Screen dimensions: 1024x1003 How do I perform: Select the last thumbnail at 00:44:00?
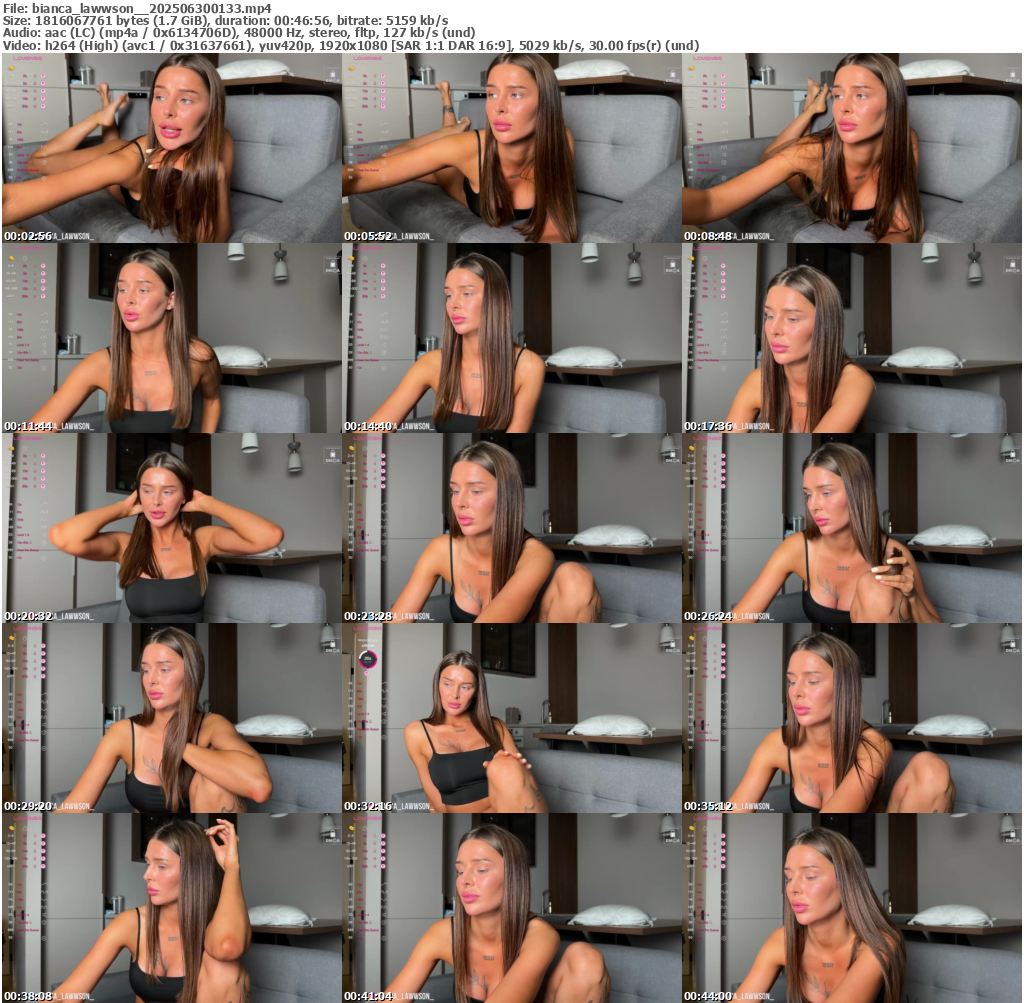tap(851, 908)
